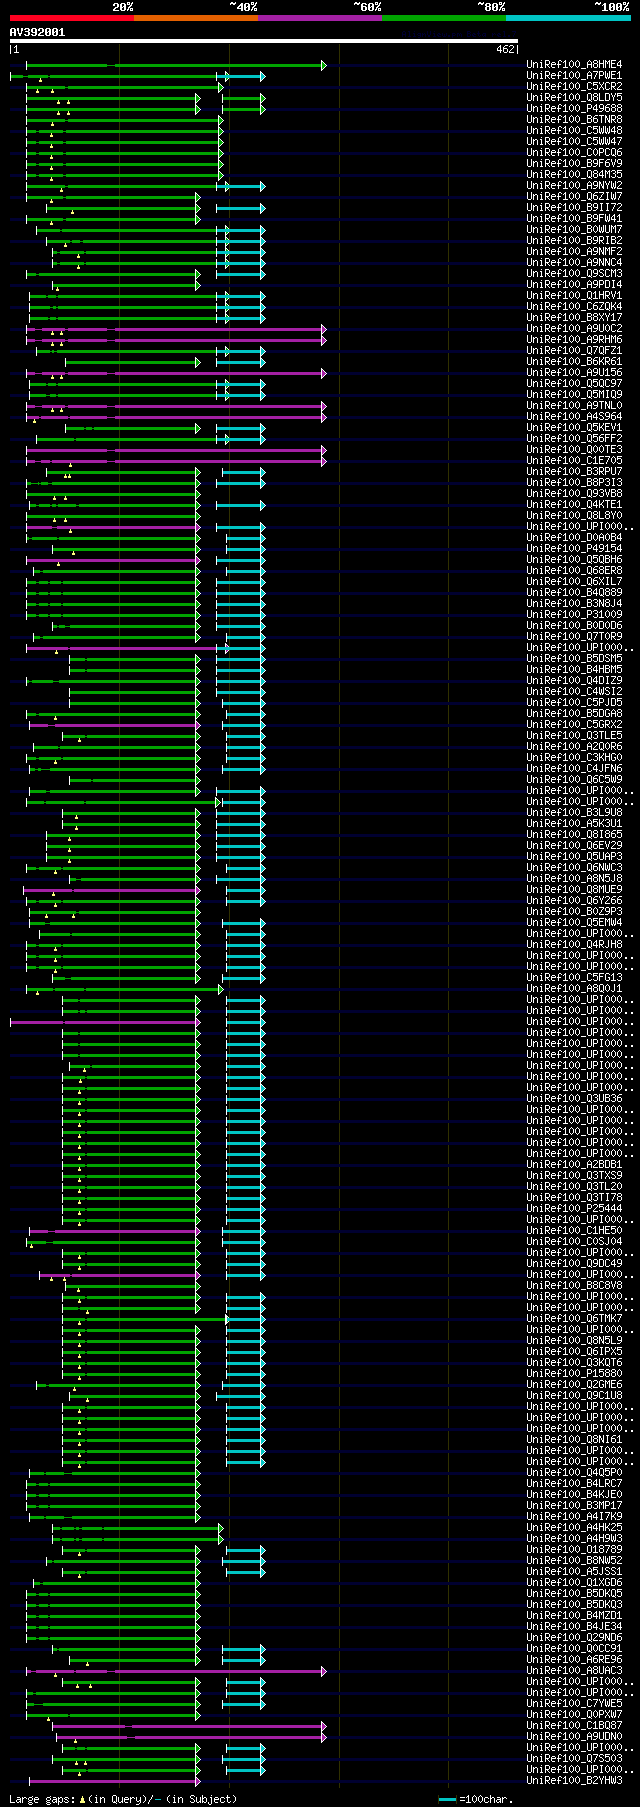Choose hit UniRef100_C5GRX2
Viewport: 640px width, 1807px height.
pos(574,725)
